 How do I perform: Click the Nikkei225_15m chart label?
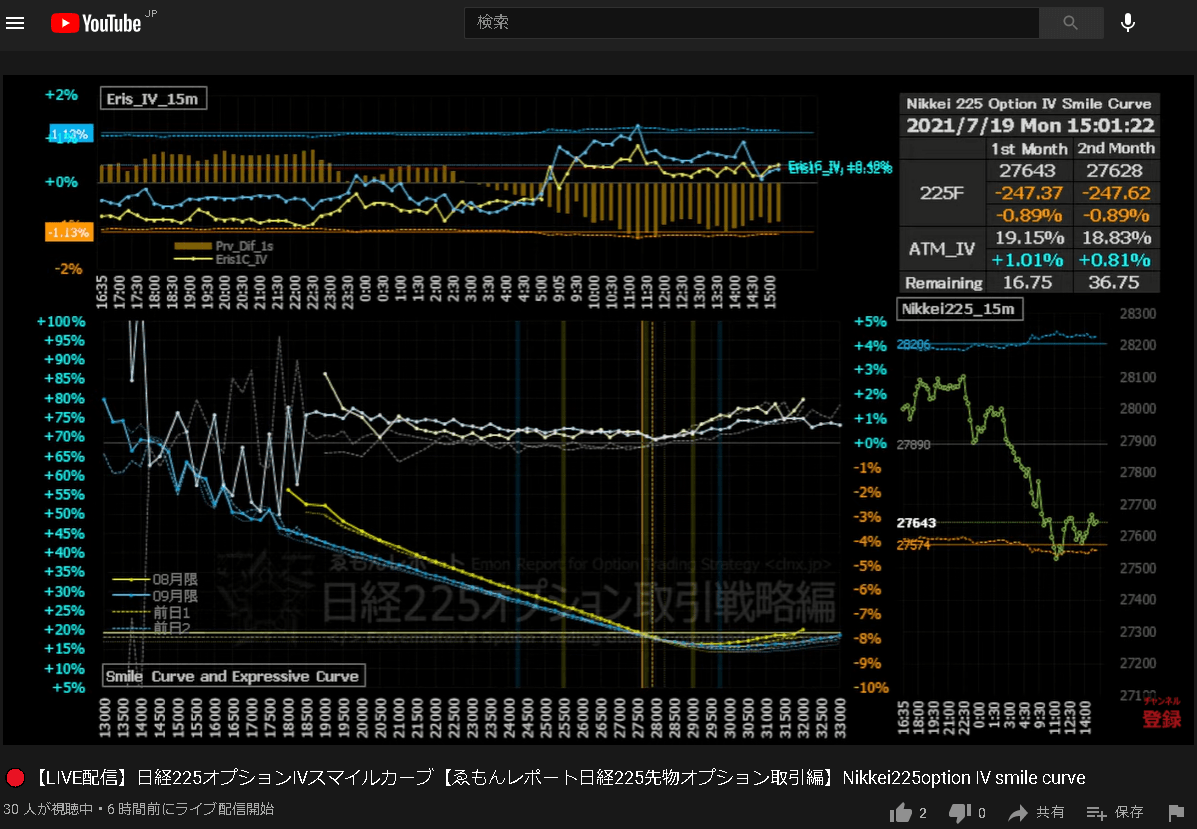959,309
